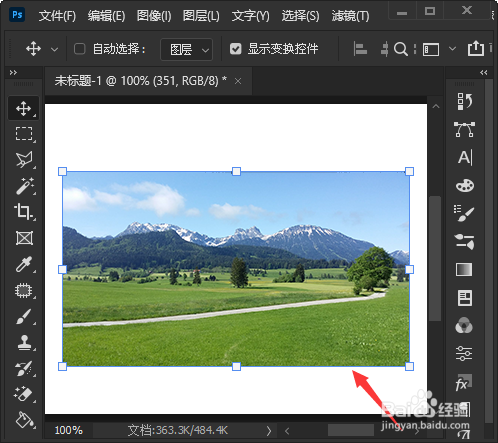498x443 pixels.
Task: Click the 100% zoom level field
Action: click(69, 430)
